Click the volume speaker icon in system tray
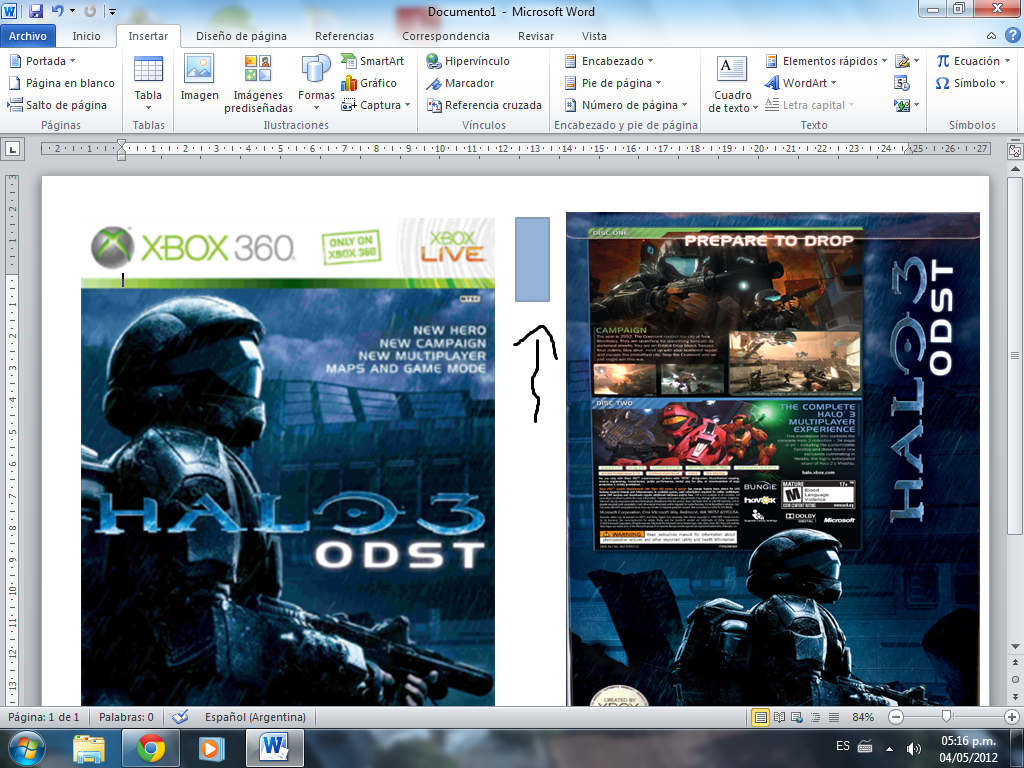Screen dimensions: 1024x768 coord(913,748)
